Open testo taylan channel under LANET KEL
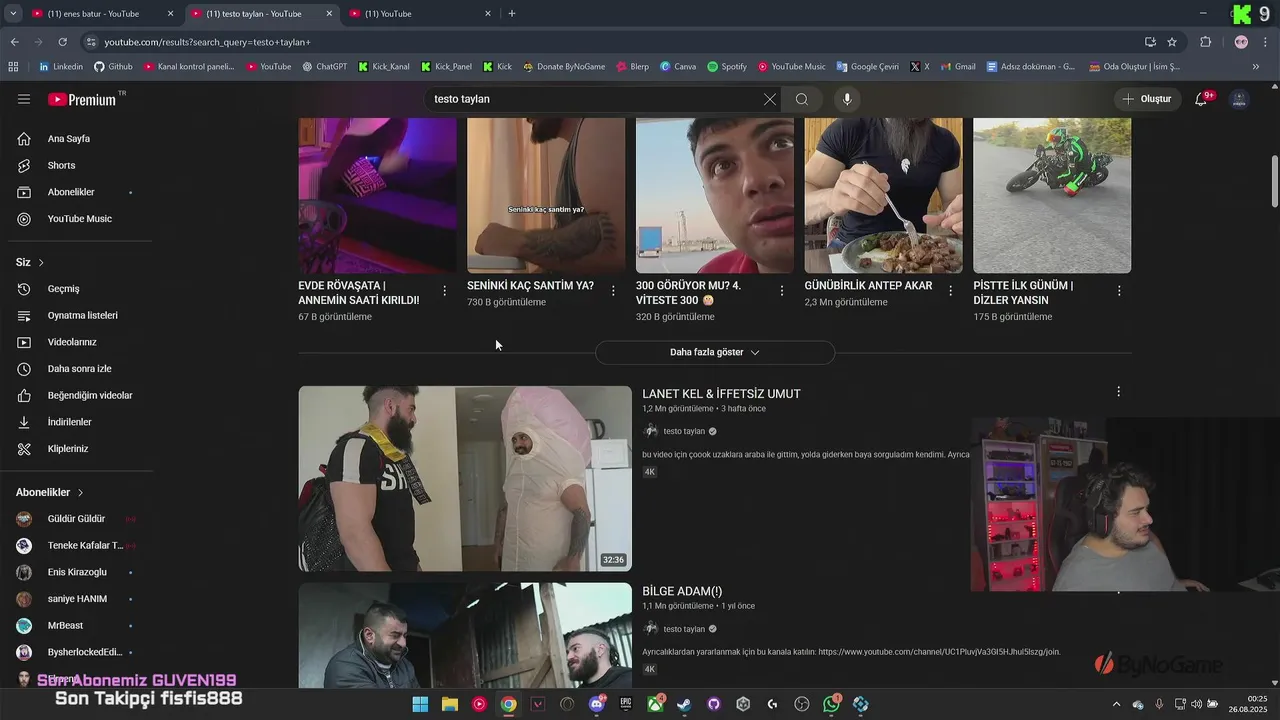The height and width of the screenshot is (720, 1280). pyautogui.click(x=684, y=431)
